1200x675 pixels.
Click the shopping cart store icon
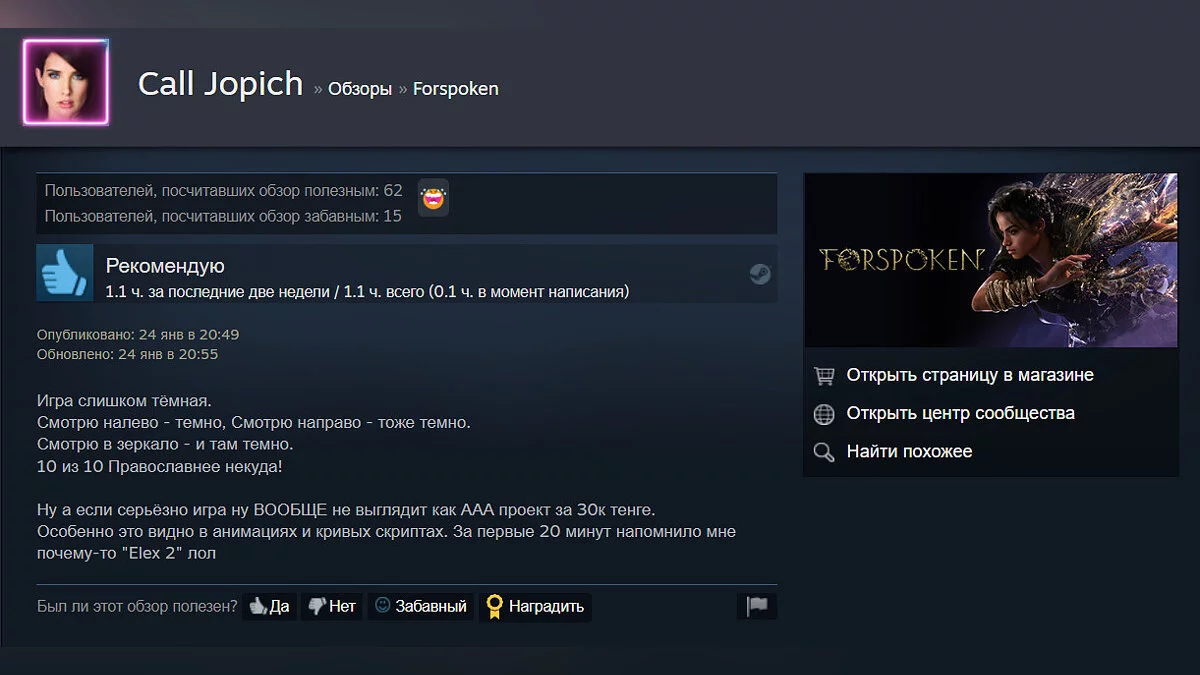(x=824, y=376)
